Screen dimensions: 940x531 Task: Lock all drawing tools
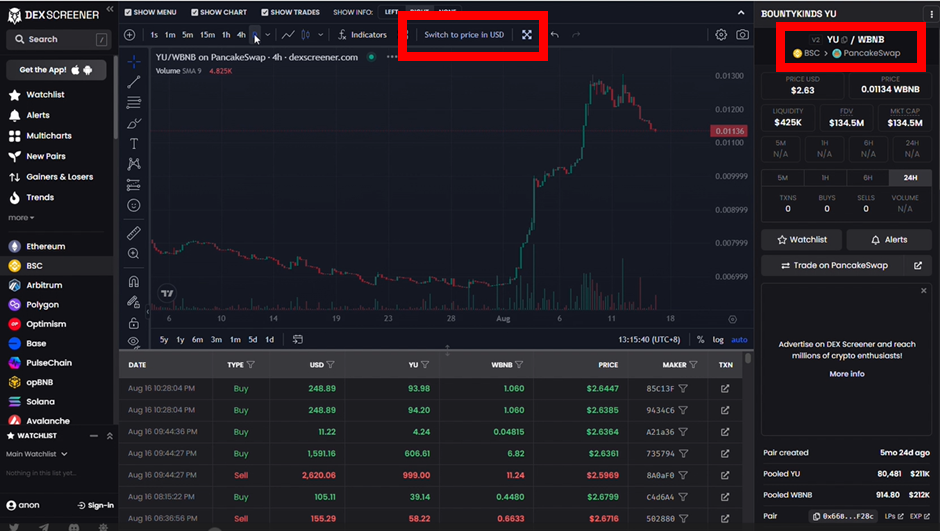pos(134,323)
